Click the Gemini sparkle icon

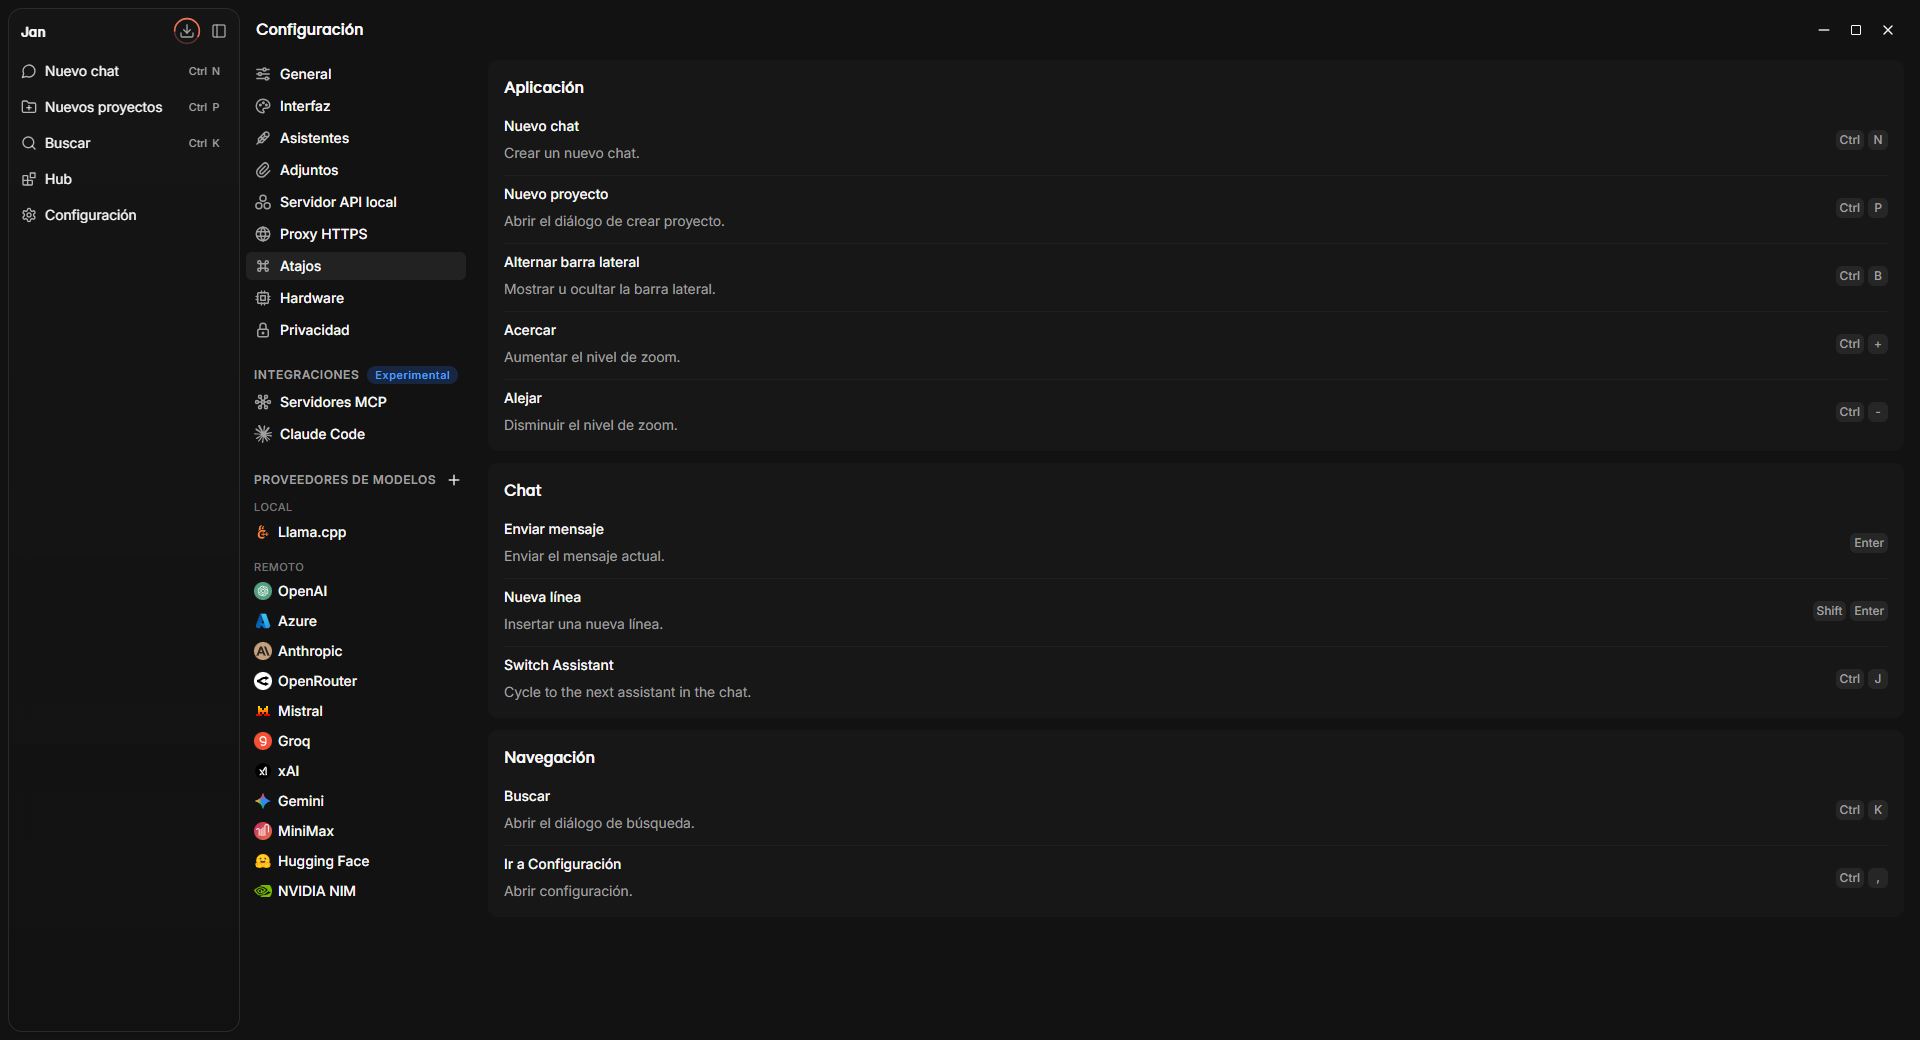coord(263,801)
